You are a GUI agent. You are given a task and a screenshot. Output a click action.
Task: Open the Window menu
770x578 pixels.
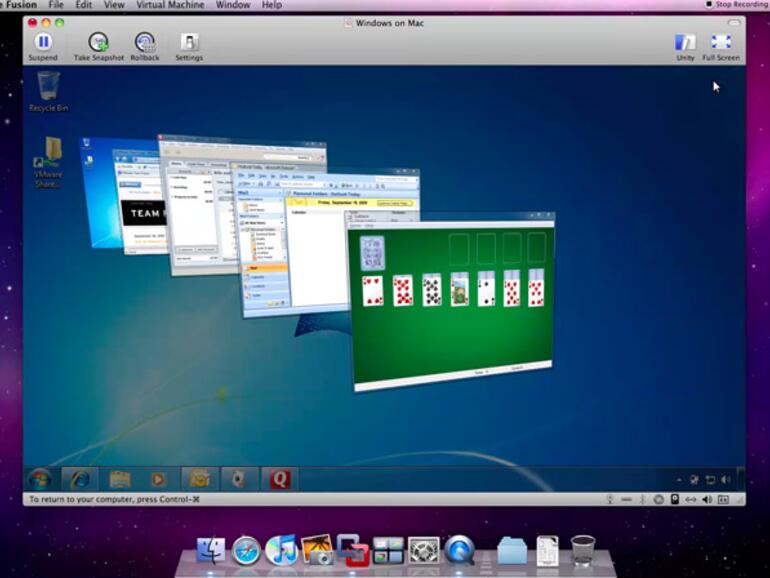pyautogui.click(x=233, y=5)
